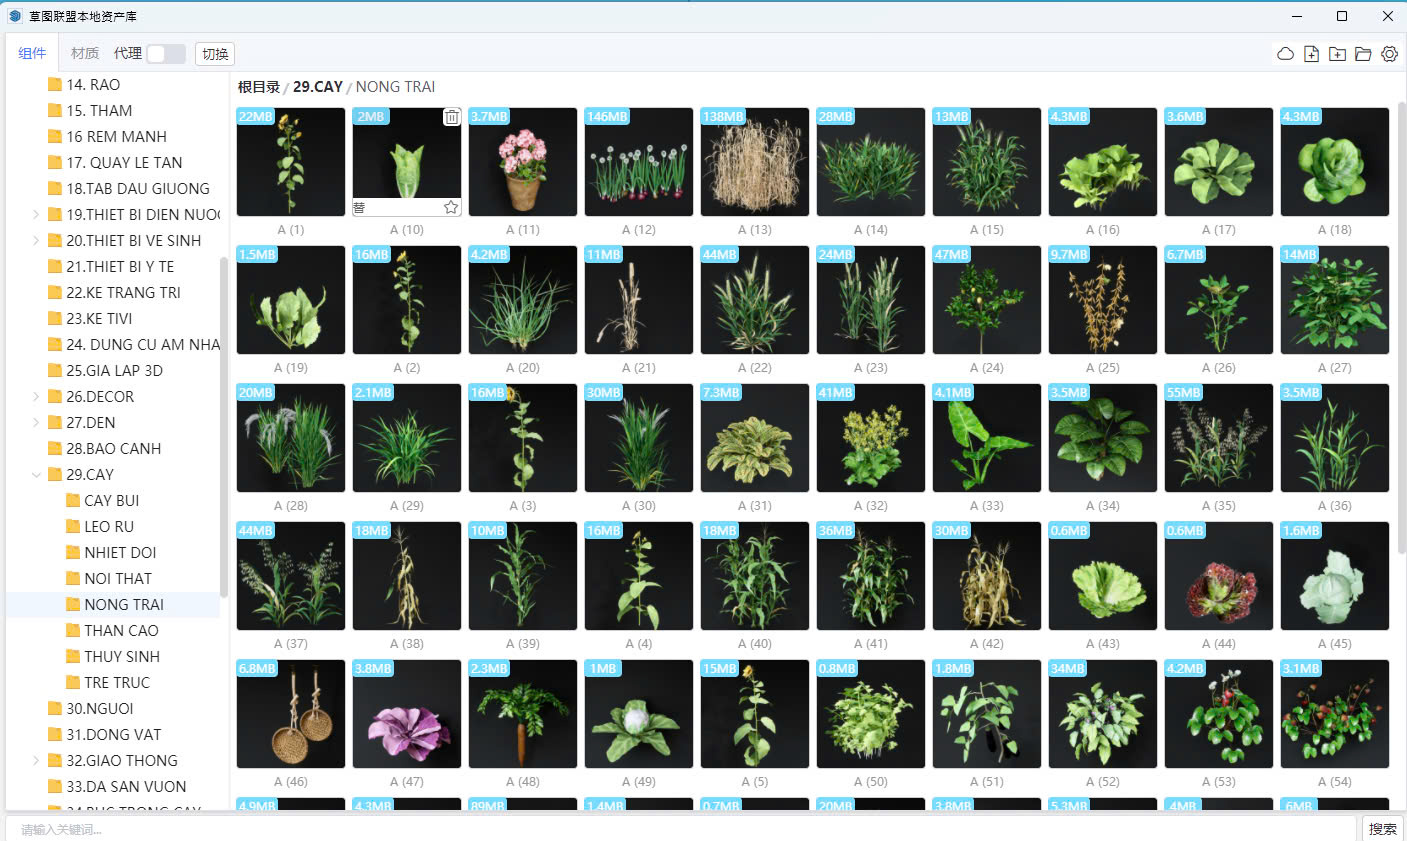Click the add file icon
1407x841 pixels.
1311,54
